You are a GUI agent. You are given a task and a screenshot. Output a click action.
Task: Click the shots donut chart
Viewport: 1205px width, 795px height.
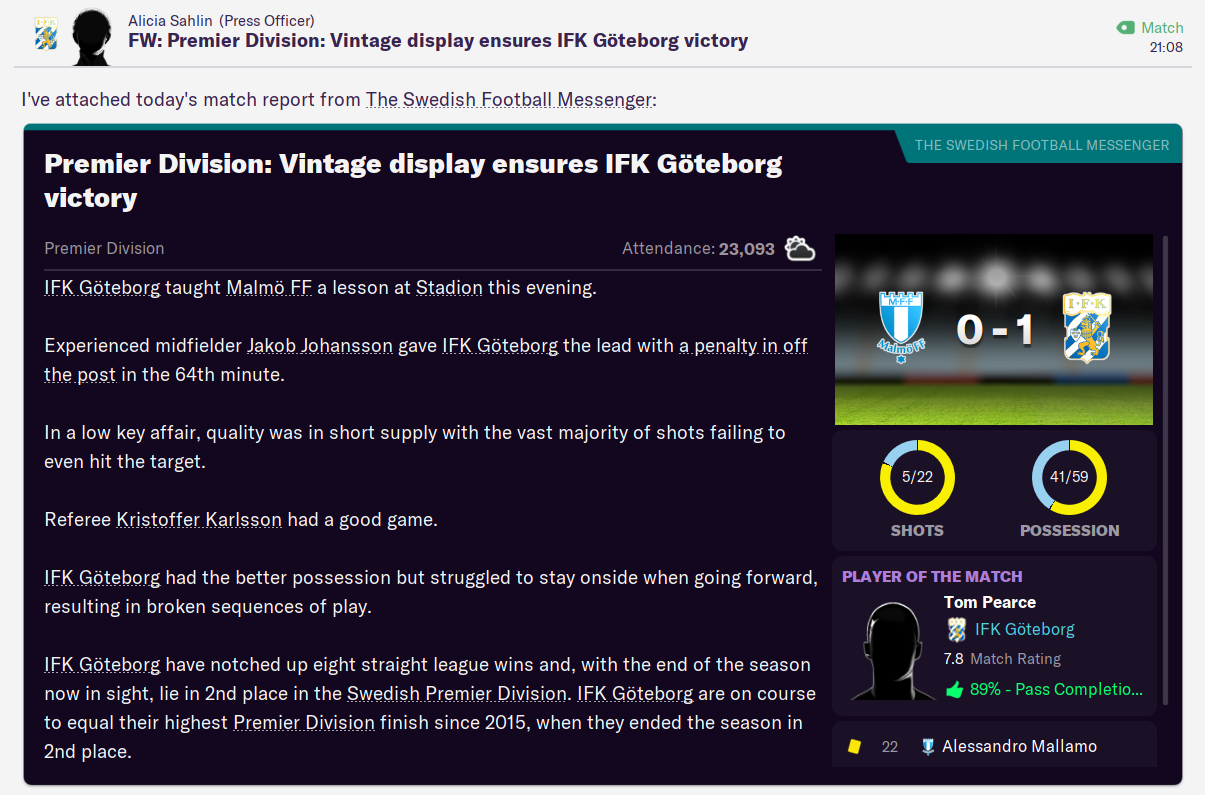click(x=917, y=477)
